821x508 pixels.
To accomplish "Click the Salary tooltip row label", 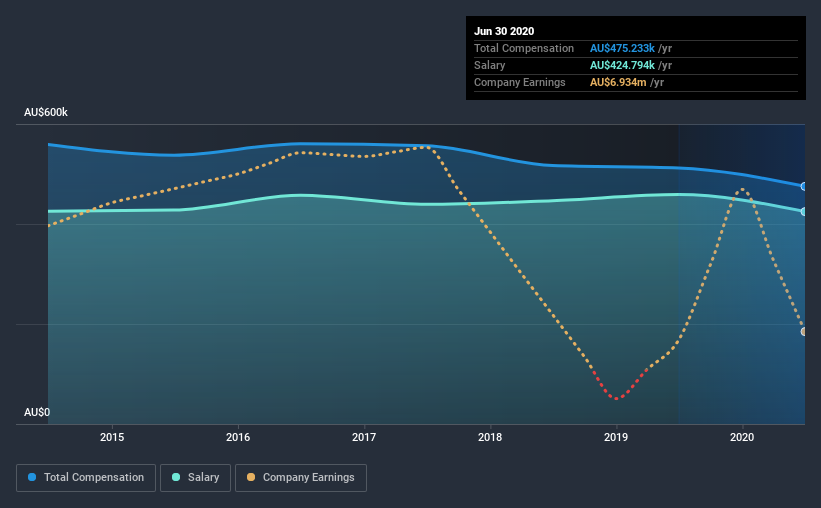I will point(490,65).
